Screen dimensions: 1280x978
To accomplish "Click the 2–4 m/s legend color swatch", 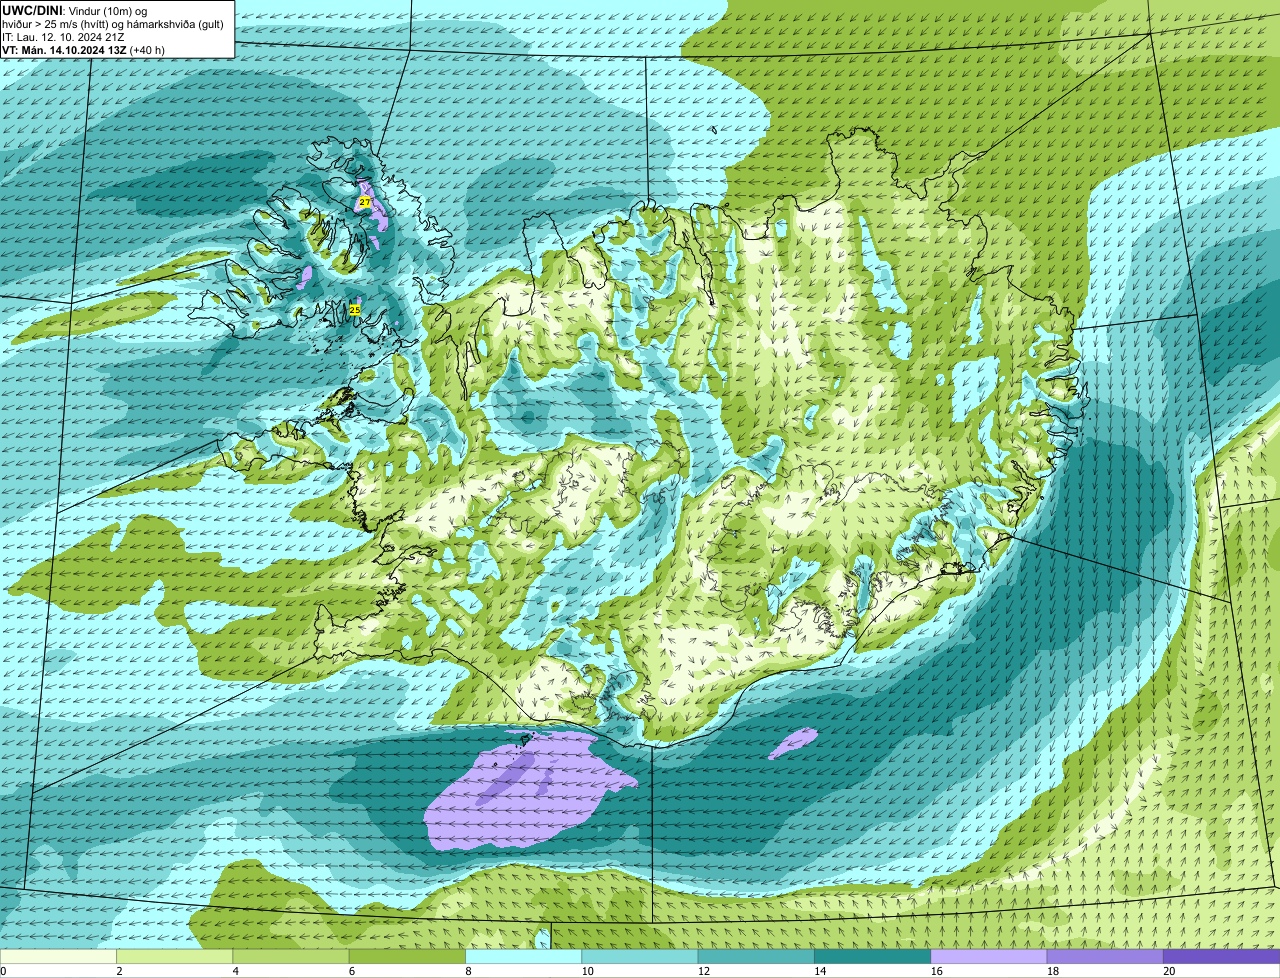I will (175, 957).
